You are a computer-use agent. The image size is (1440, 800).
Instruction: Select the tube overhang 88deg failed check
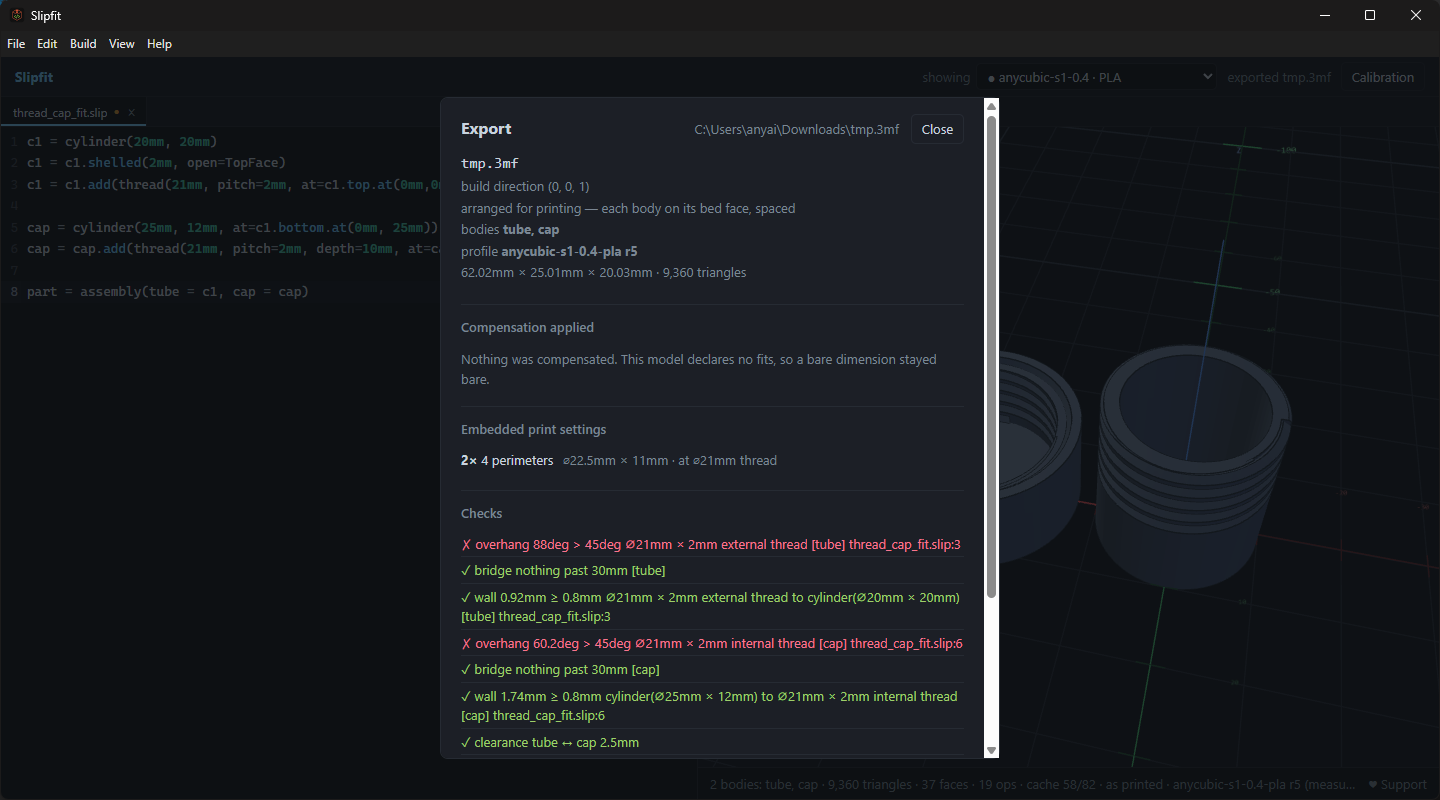[711, 545]
